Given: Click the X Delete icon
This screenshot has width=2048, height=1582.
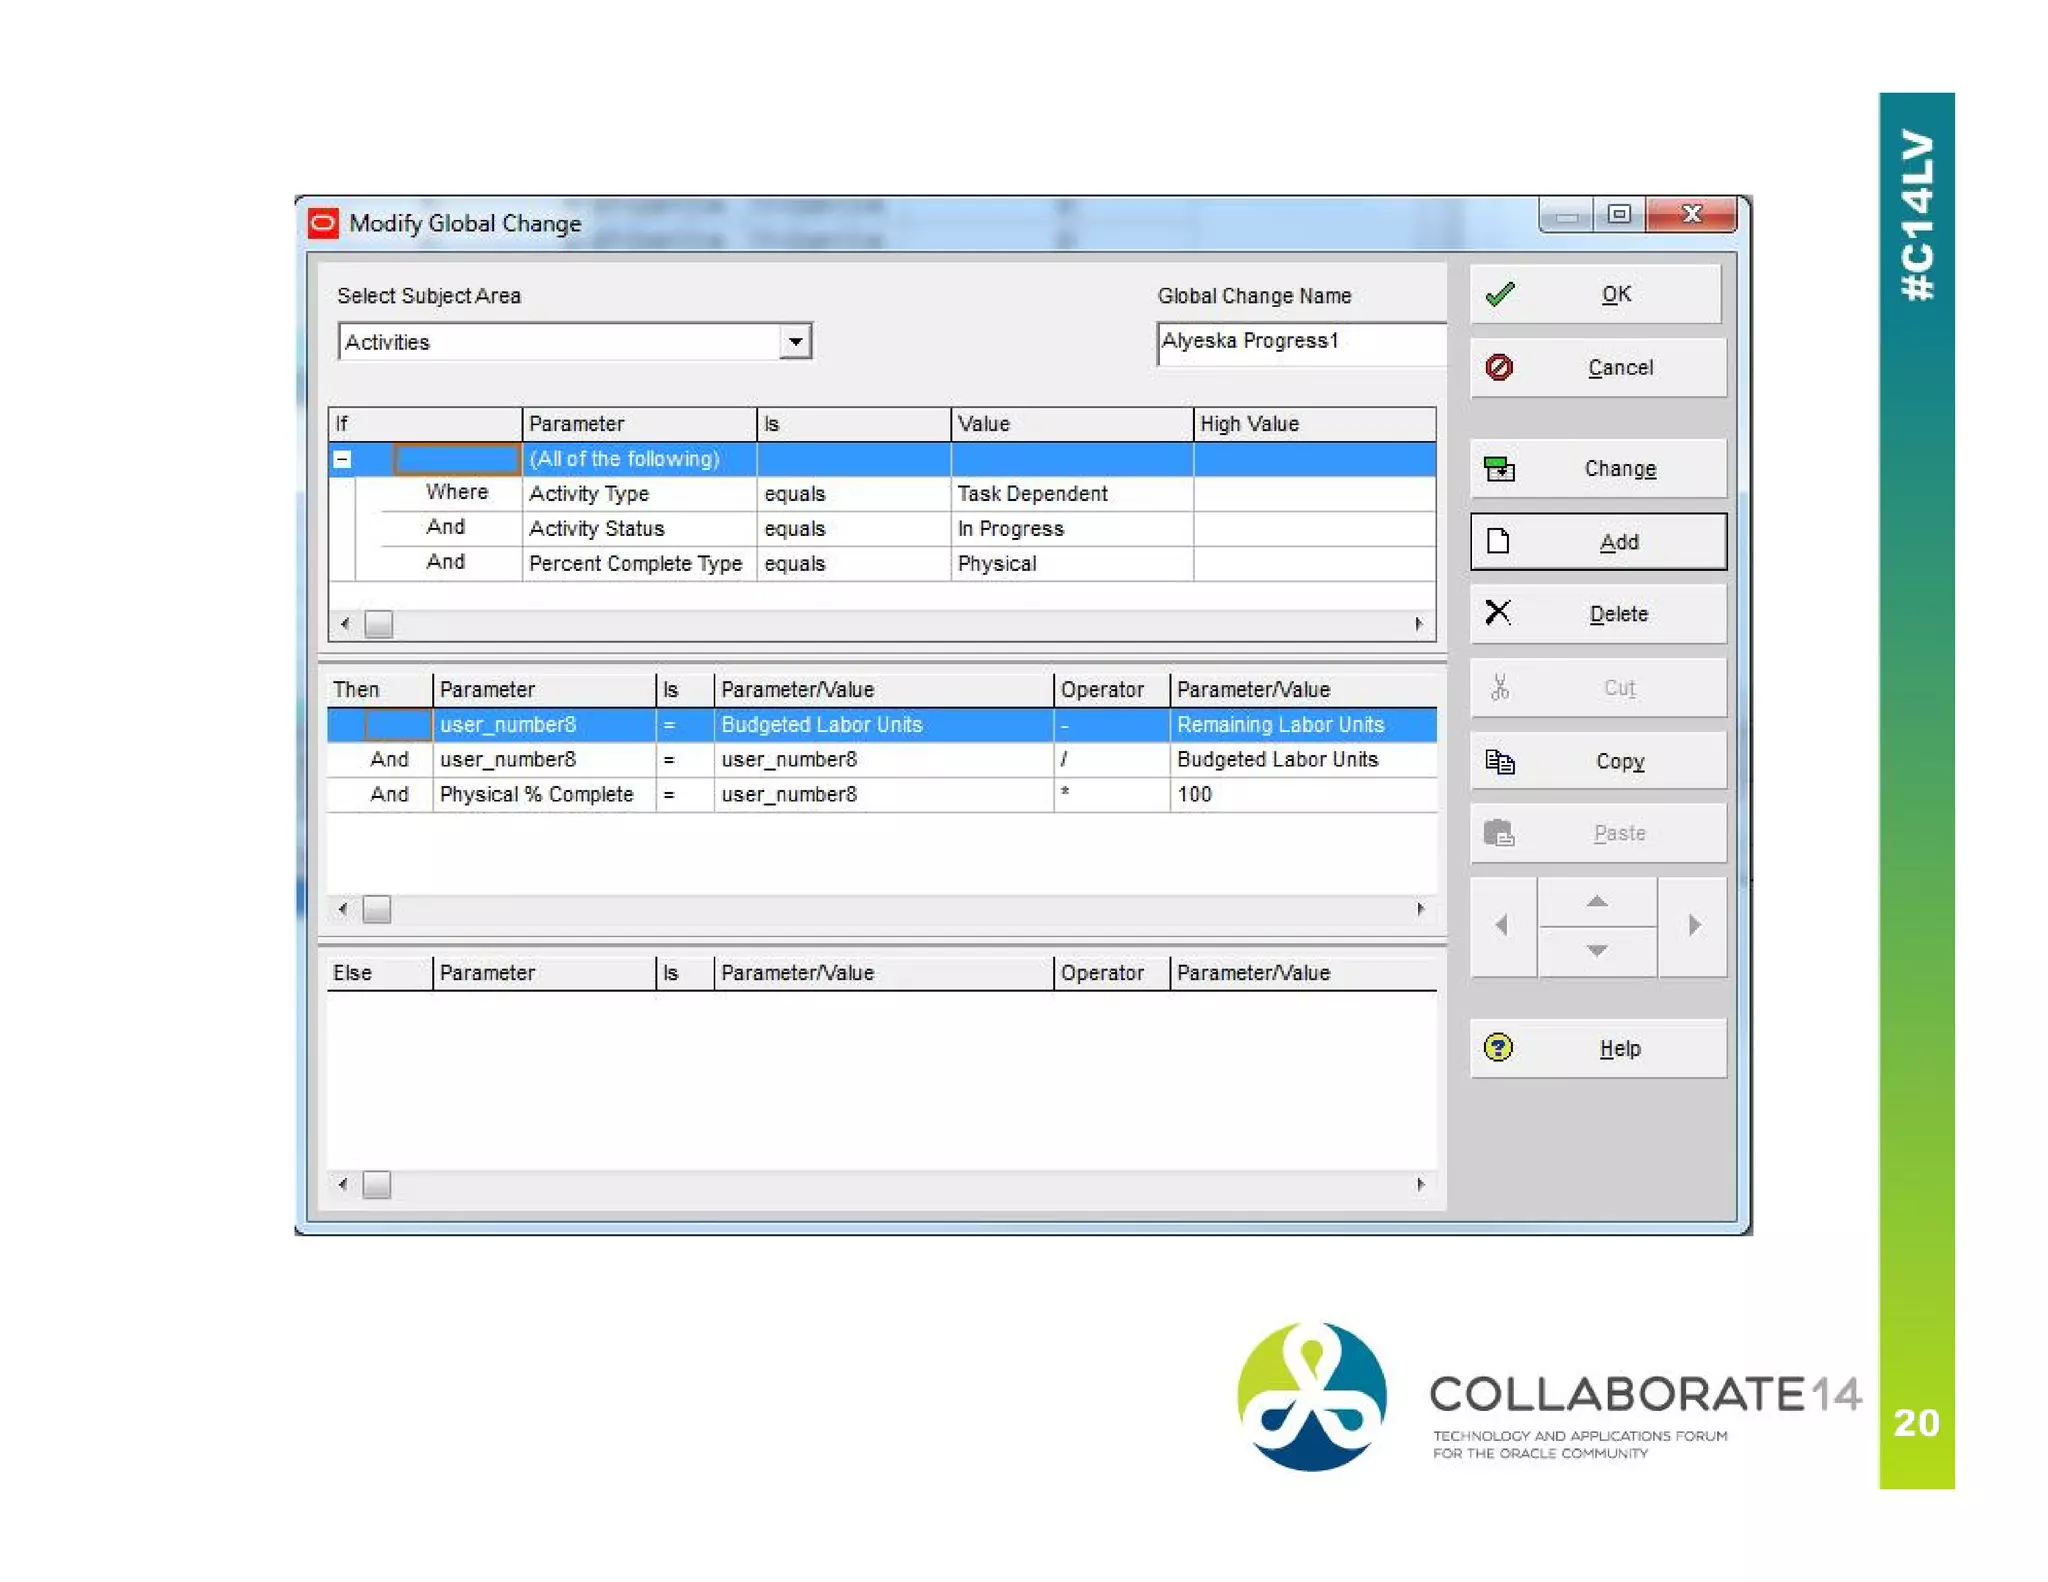Looking at the screenshot, I should 1498,613.
